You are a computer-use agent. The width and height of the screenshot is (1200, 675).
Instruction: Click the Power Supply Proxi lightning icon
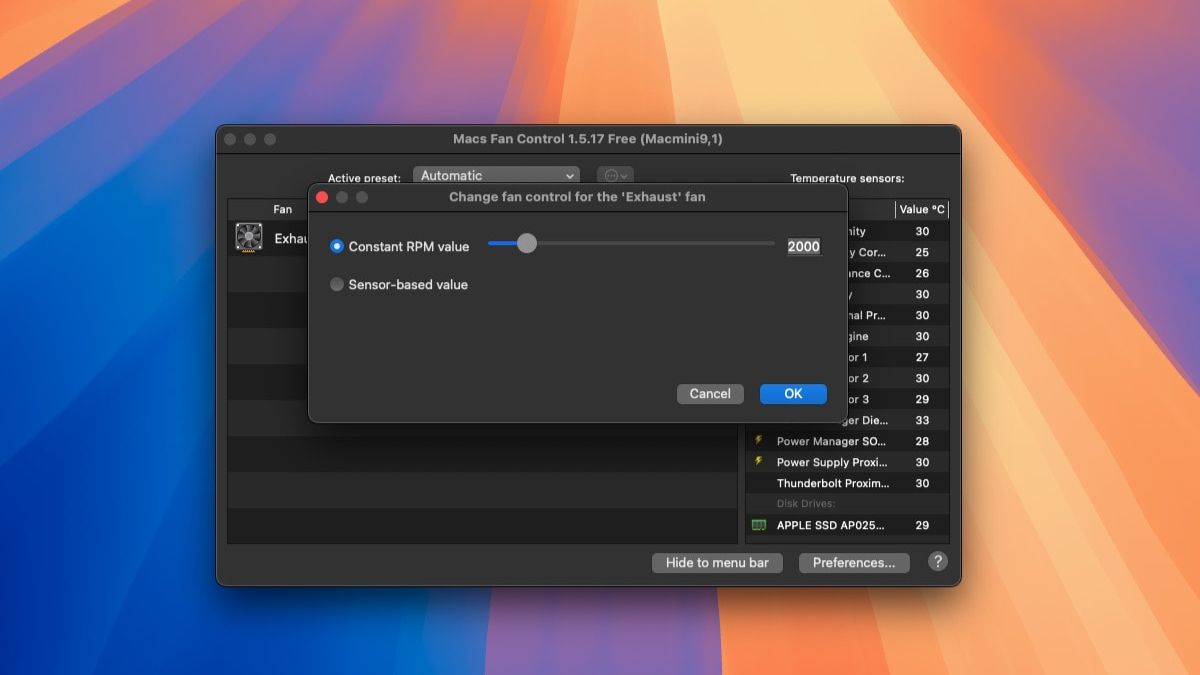[x=759, y=462]
